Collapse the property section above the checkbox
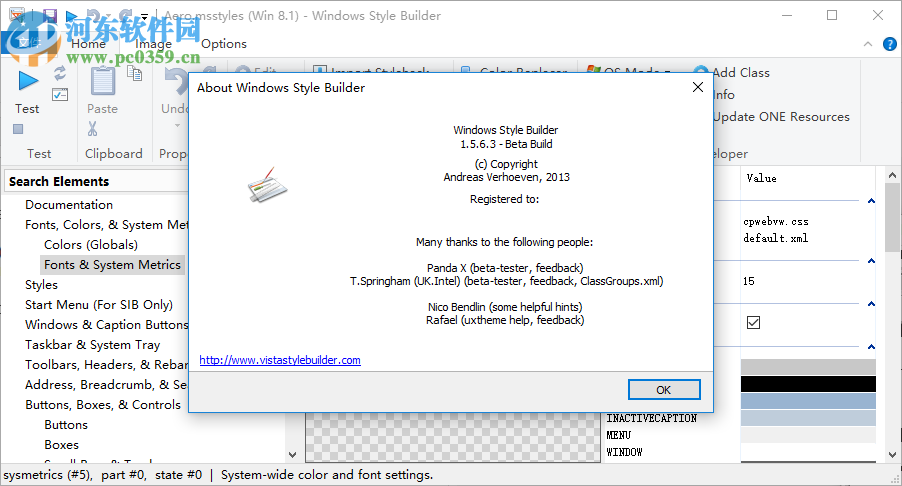The width and height of the screenshot is (902, 486). click(x=871, y=304)
